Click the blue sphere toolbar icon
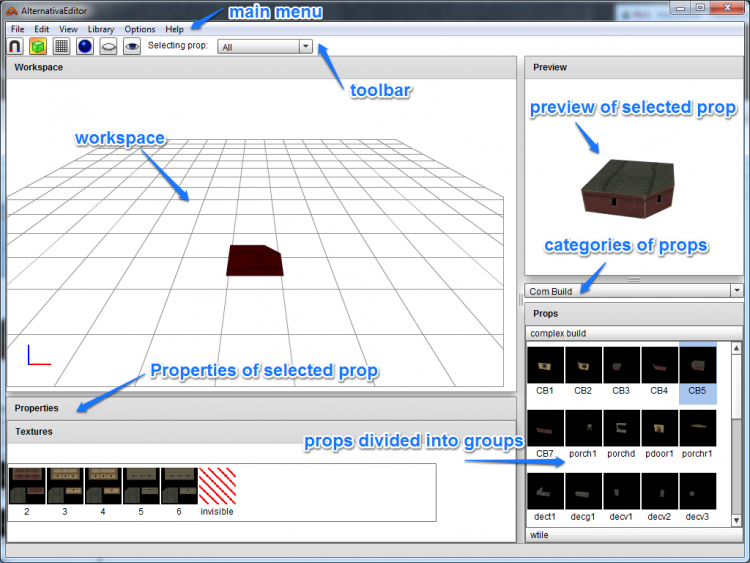This screenshot has width=750, height=563. (85, 46)
